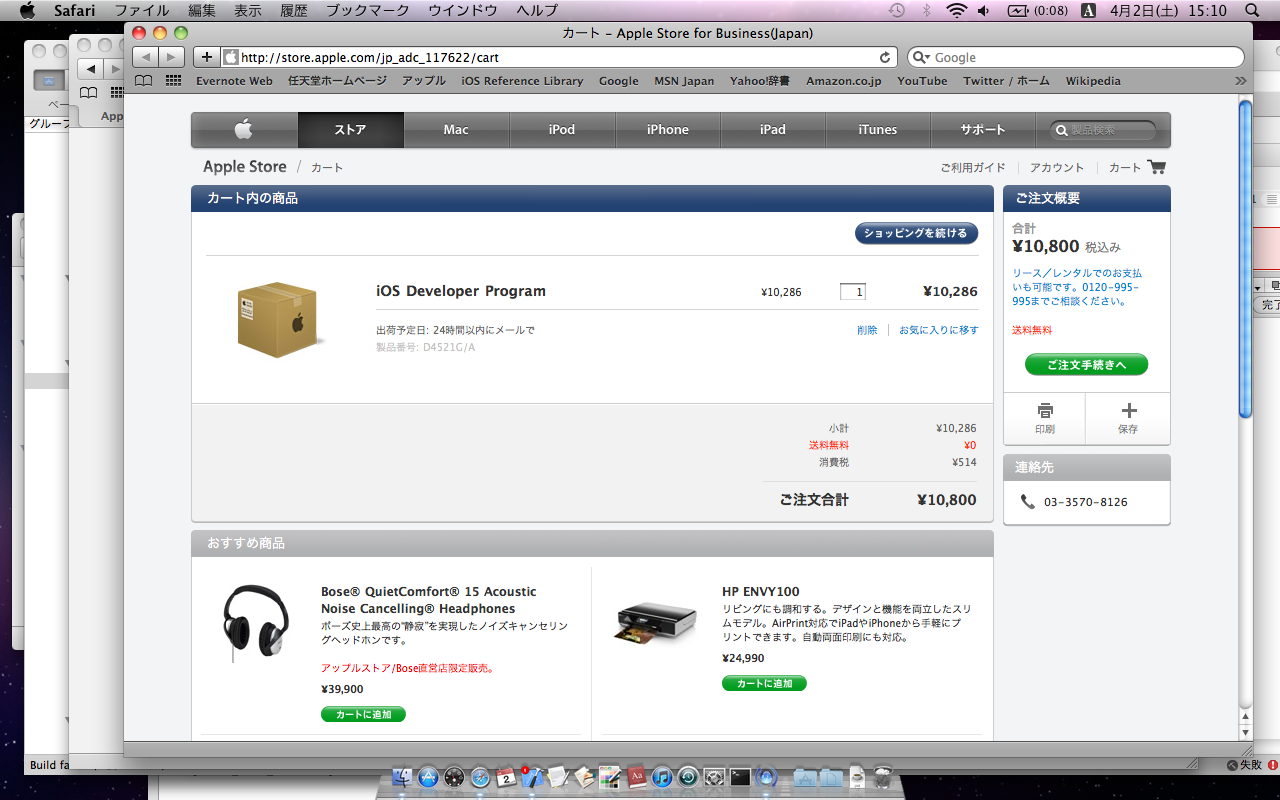Launch Terminal from the Dock
This screenshot has height=800, width=1280.
point(740,777)
